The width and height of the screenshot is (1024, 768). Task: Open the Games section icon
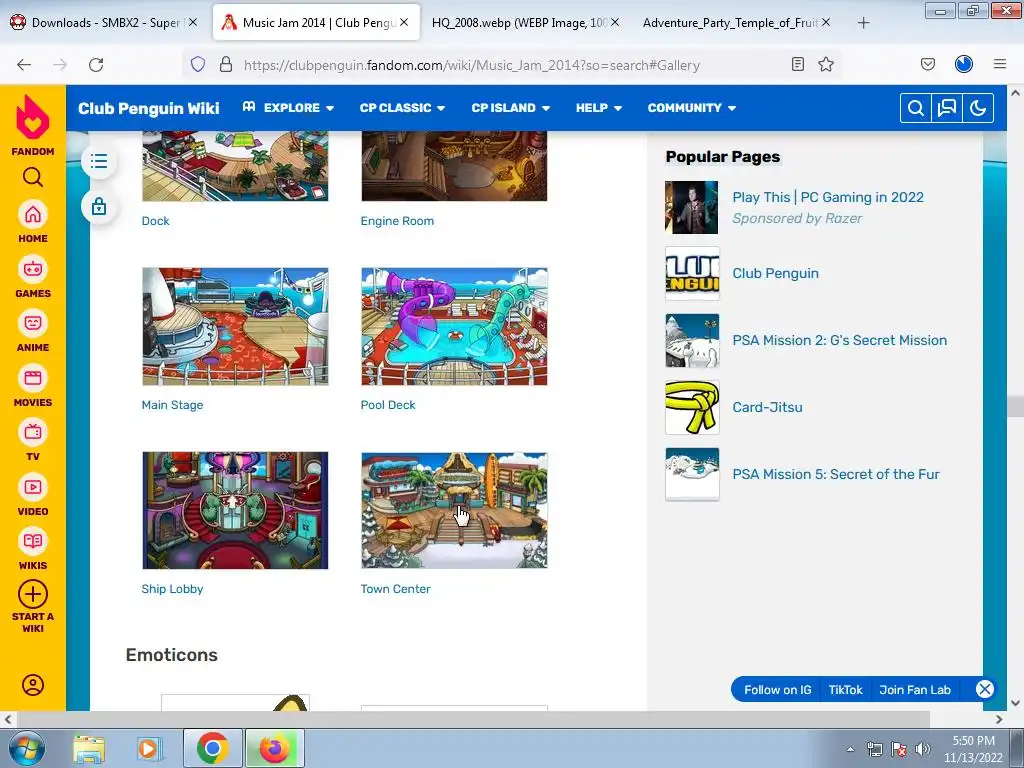(33, 269)
